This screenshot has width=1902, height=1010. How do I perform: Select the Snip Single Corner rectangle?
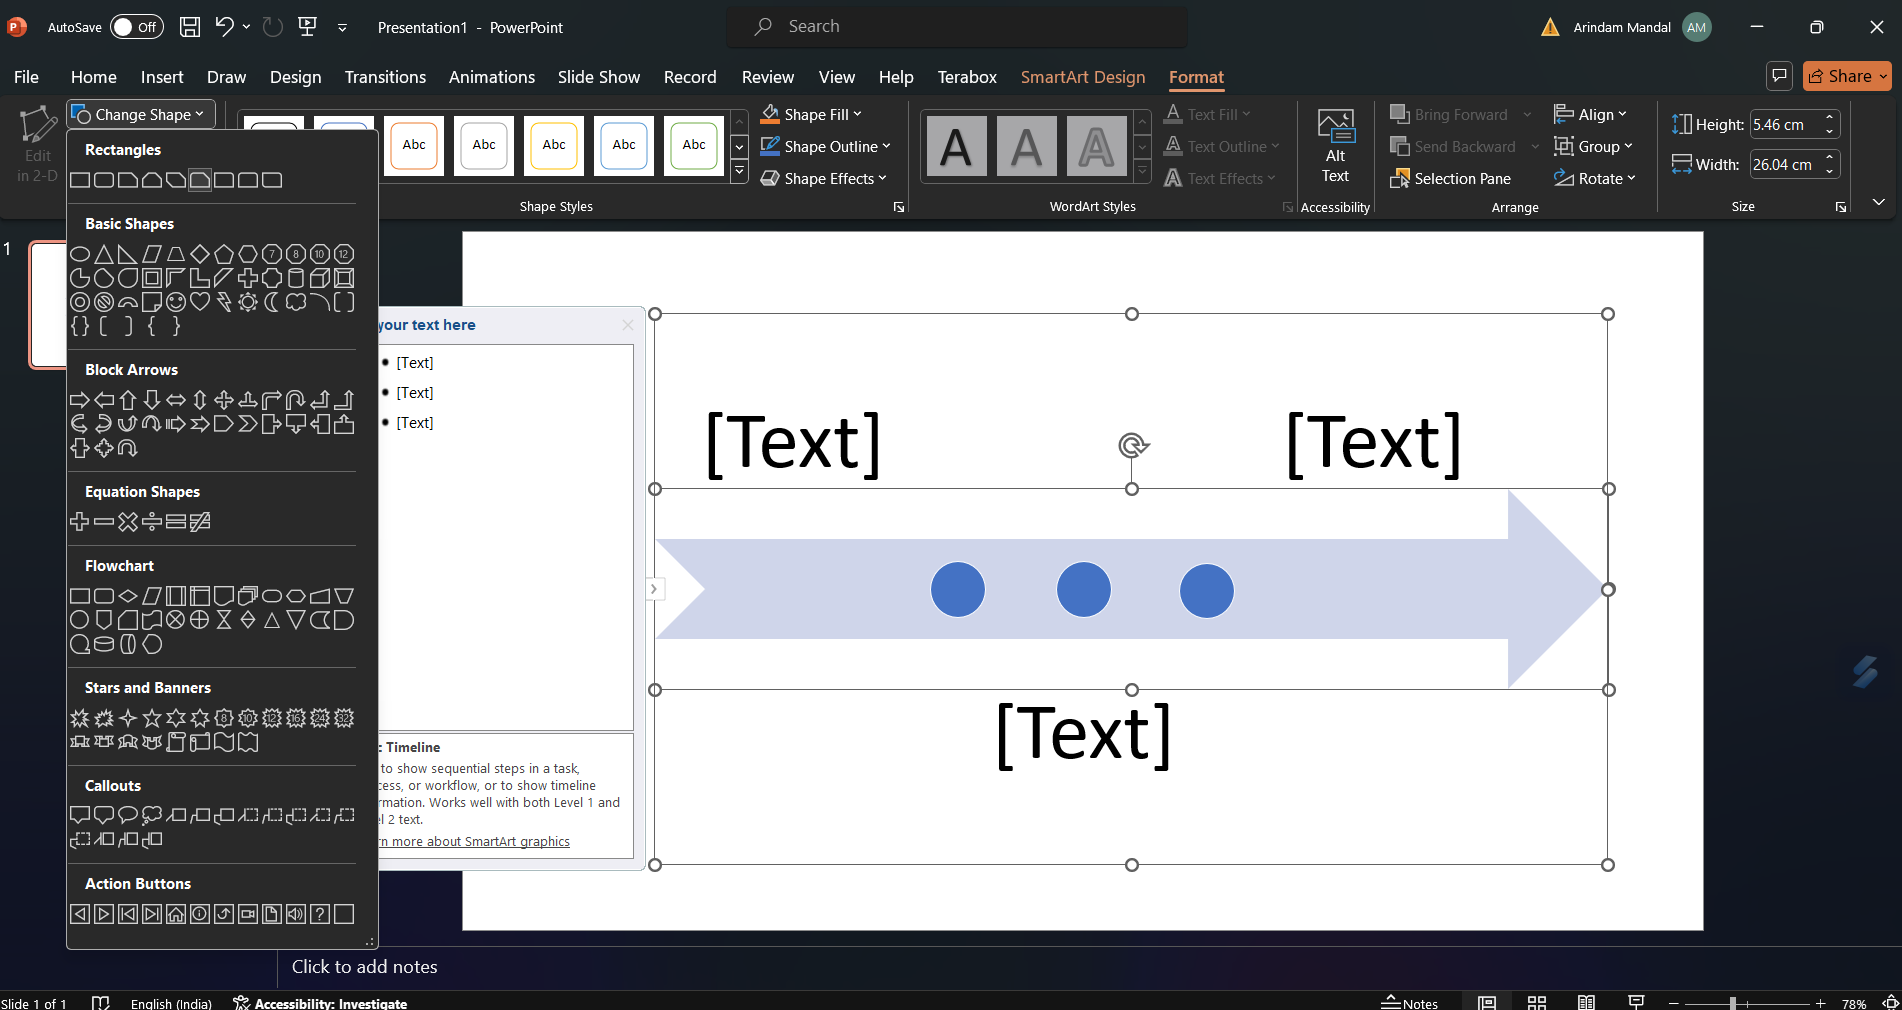(x=128, y=180)
